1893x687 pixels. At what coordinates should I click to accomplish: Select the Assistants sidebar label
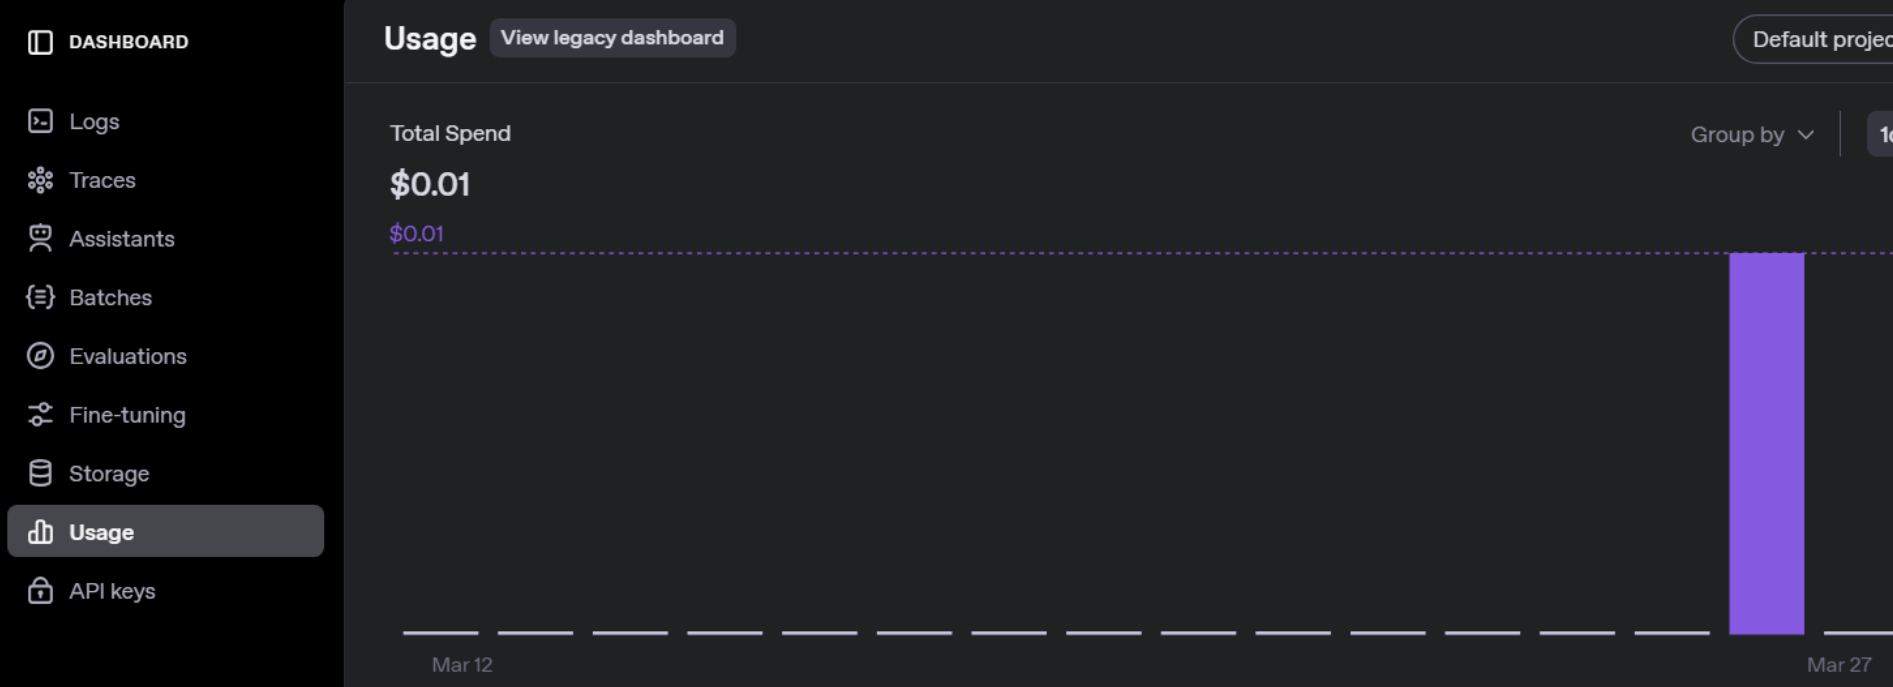[122, 239]
